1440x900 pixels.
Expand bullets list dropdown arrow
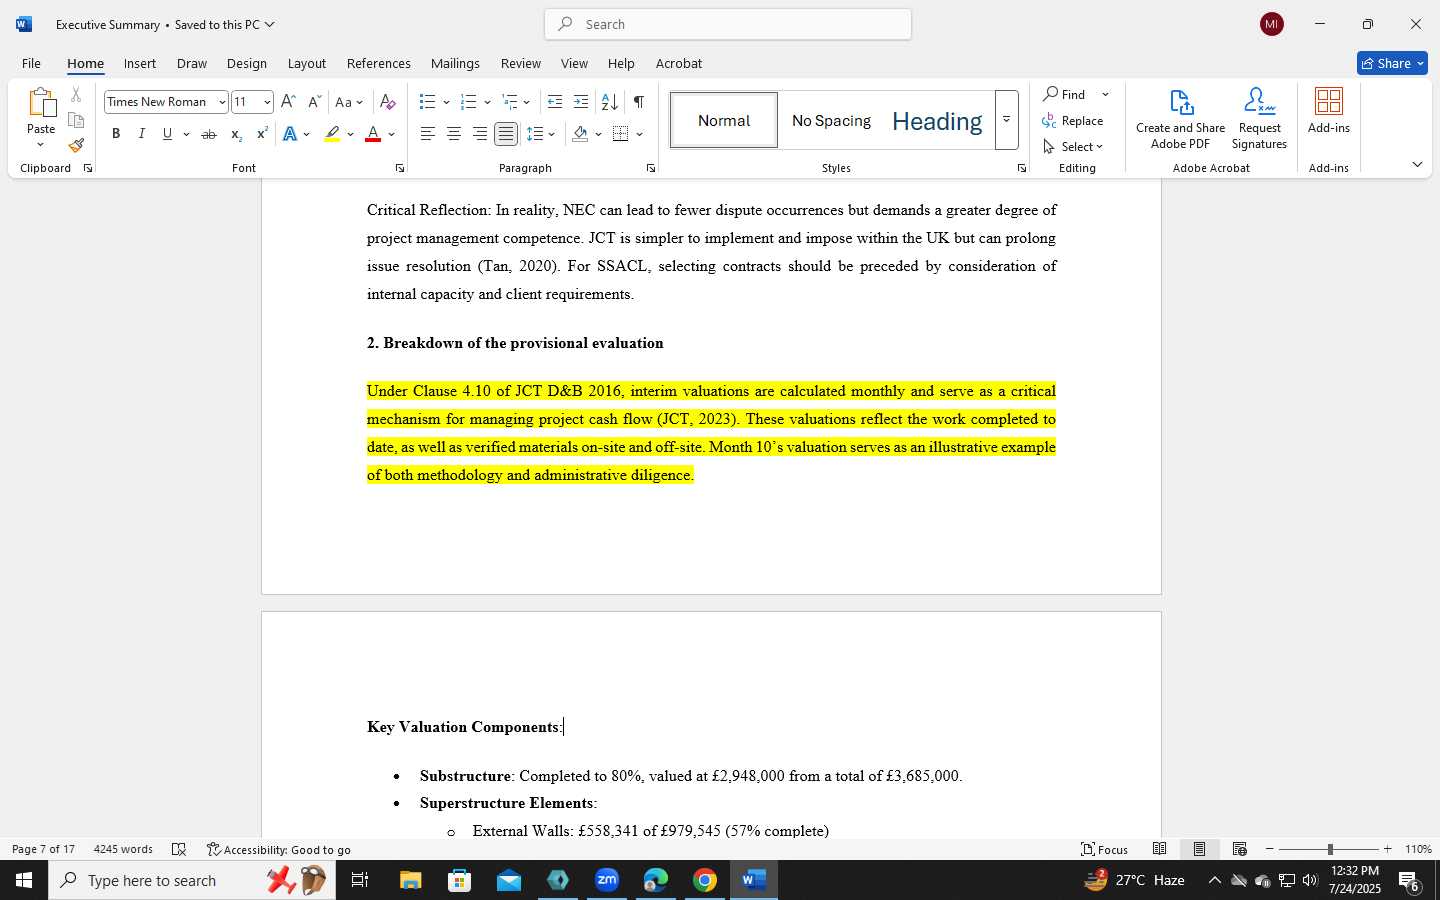pyautogui.click(x=446, y=102)
